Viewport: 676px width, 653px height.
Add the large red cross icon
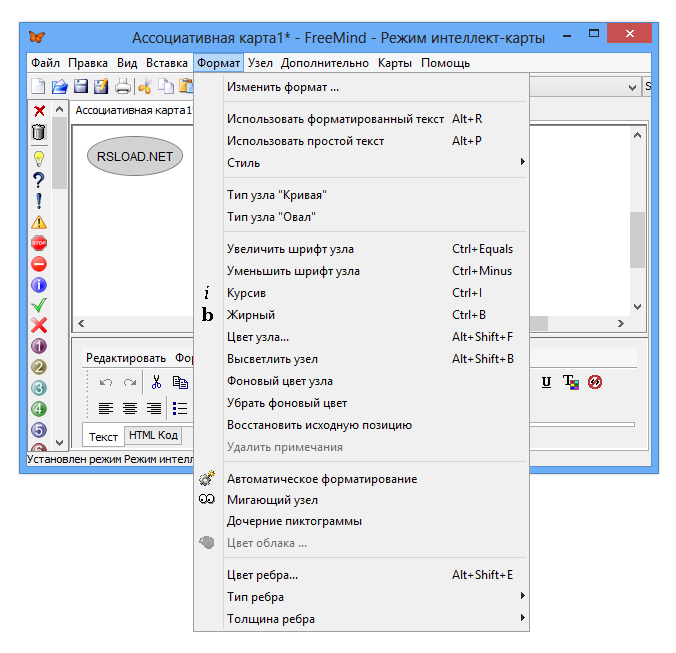click(39, 325)
